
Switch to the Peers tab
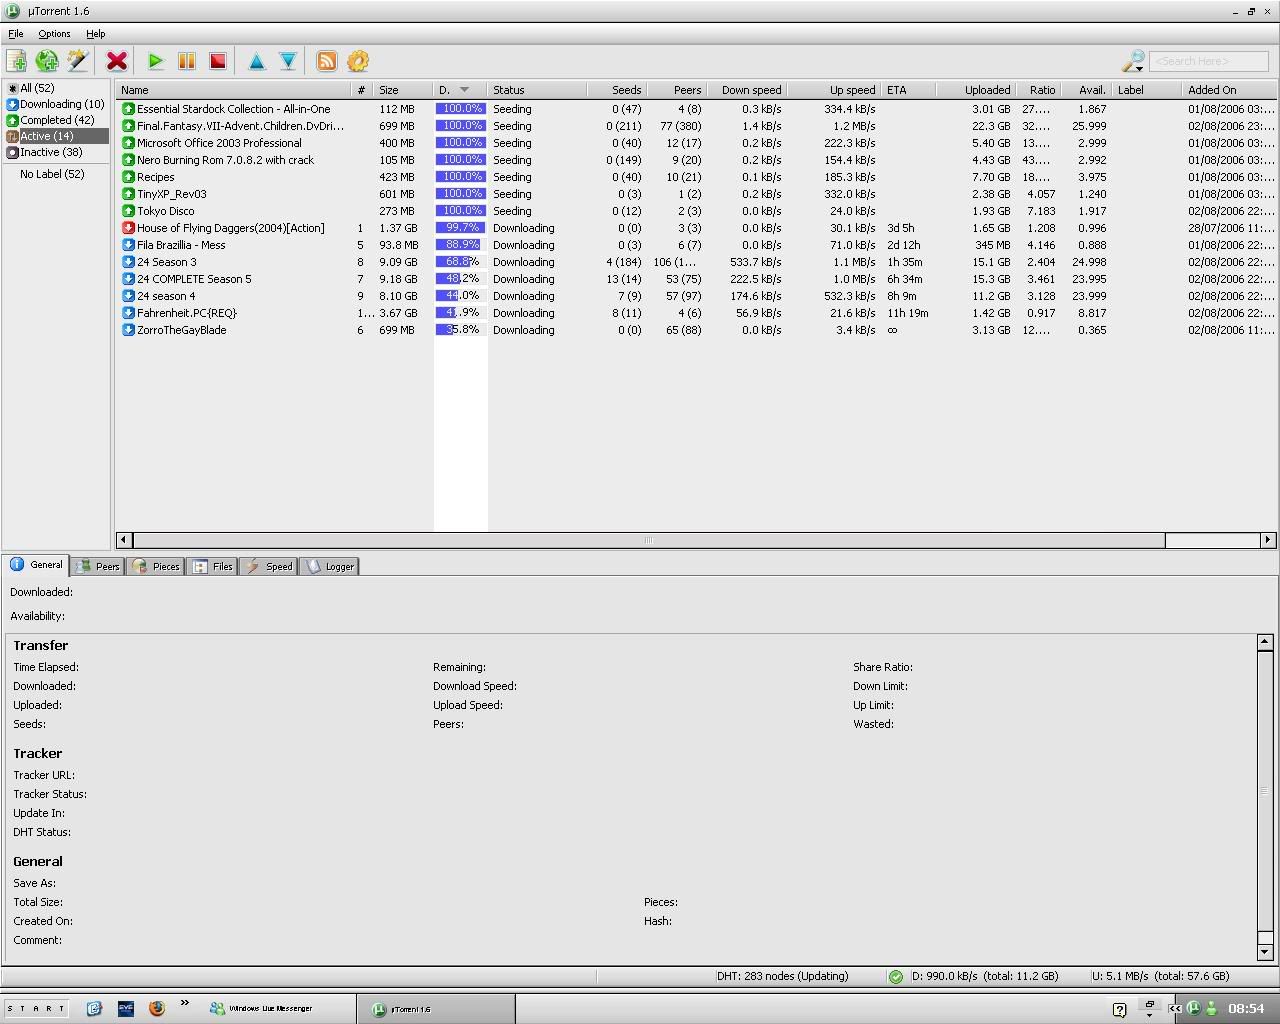98,566
